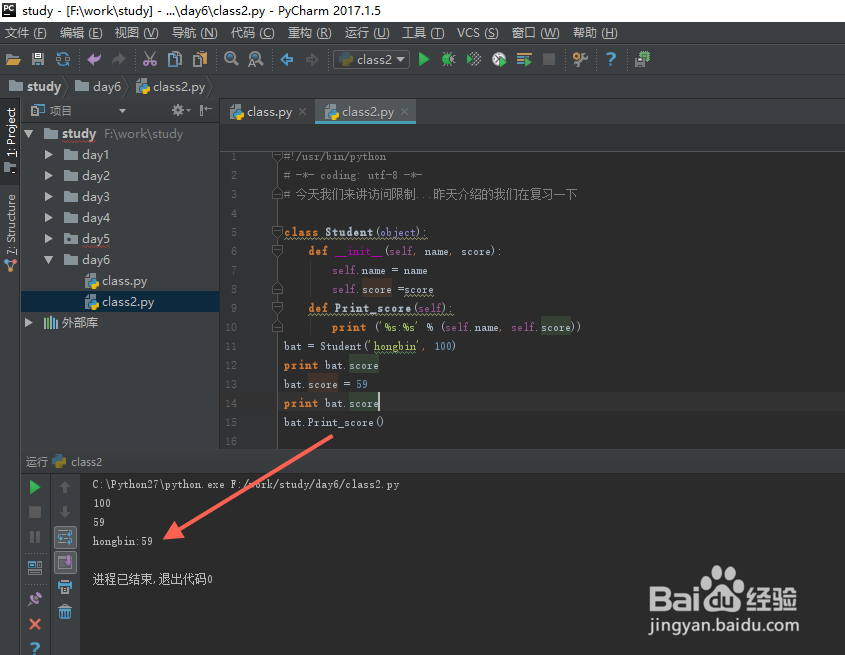Viewport: 845px width, 655px height.
Task: Expand the day3 folder
Action: click(49, 197)
